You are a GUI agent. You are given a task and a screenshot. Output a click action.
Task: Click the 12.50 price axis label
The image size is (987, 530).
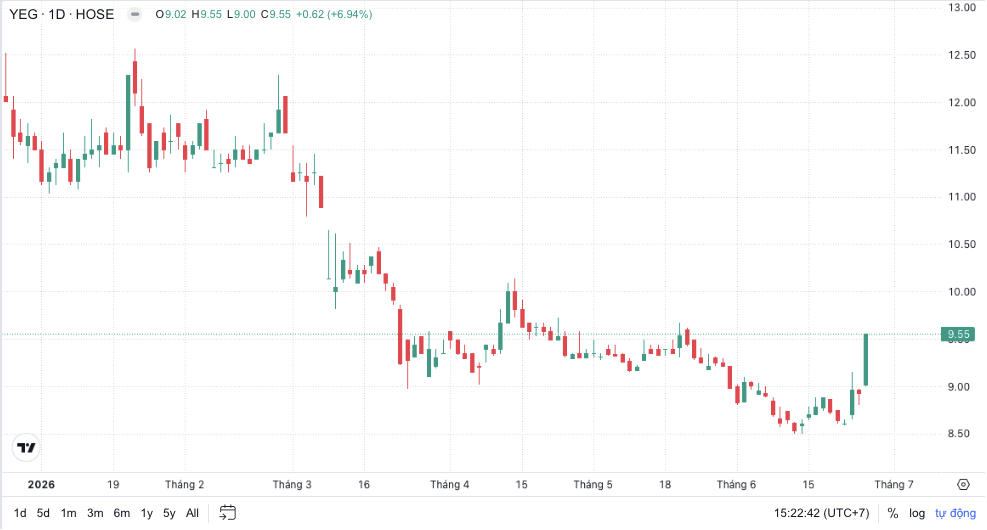(x=962, y=55)
